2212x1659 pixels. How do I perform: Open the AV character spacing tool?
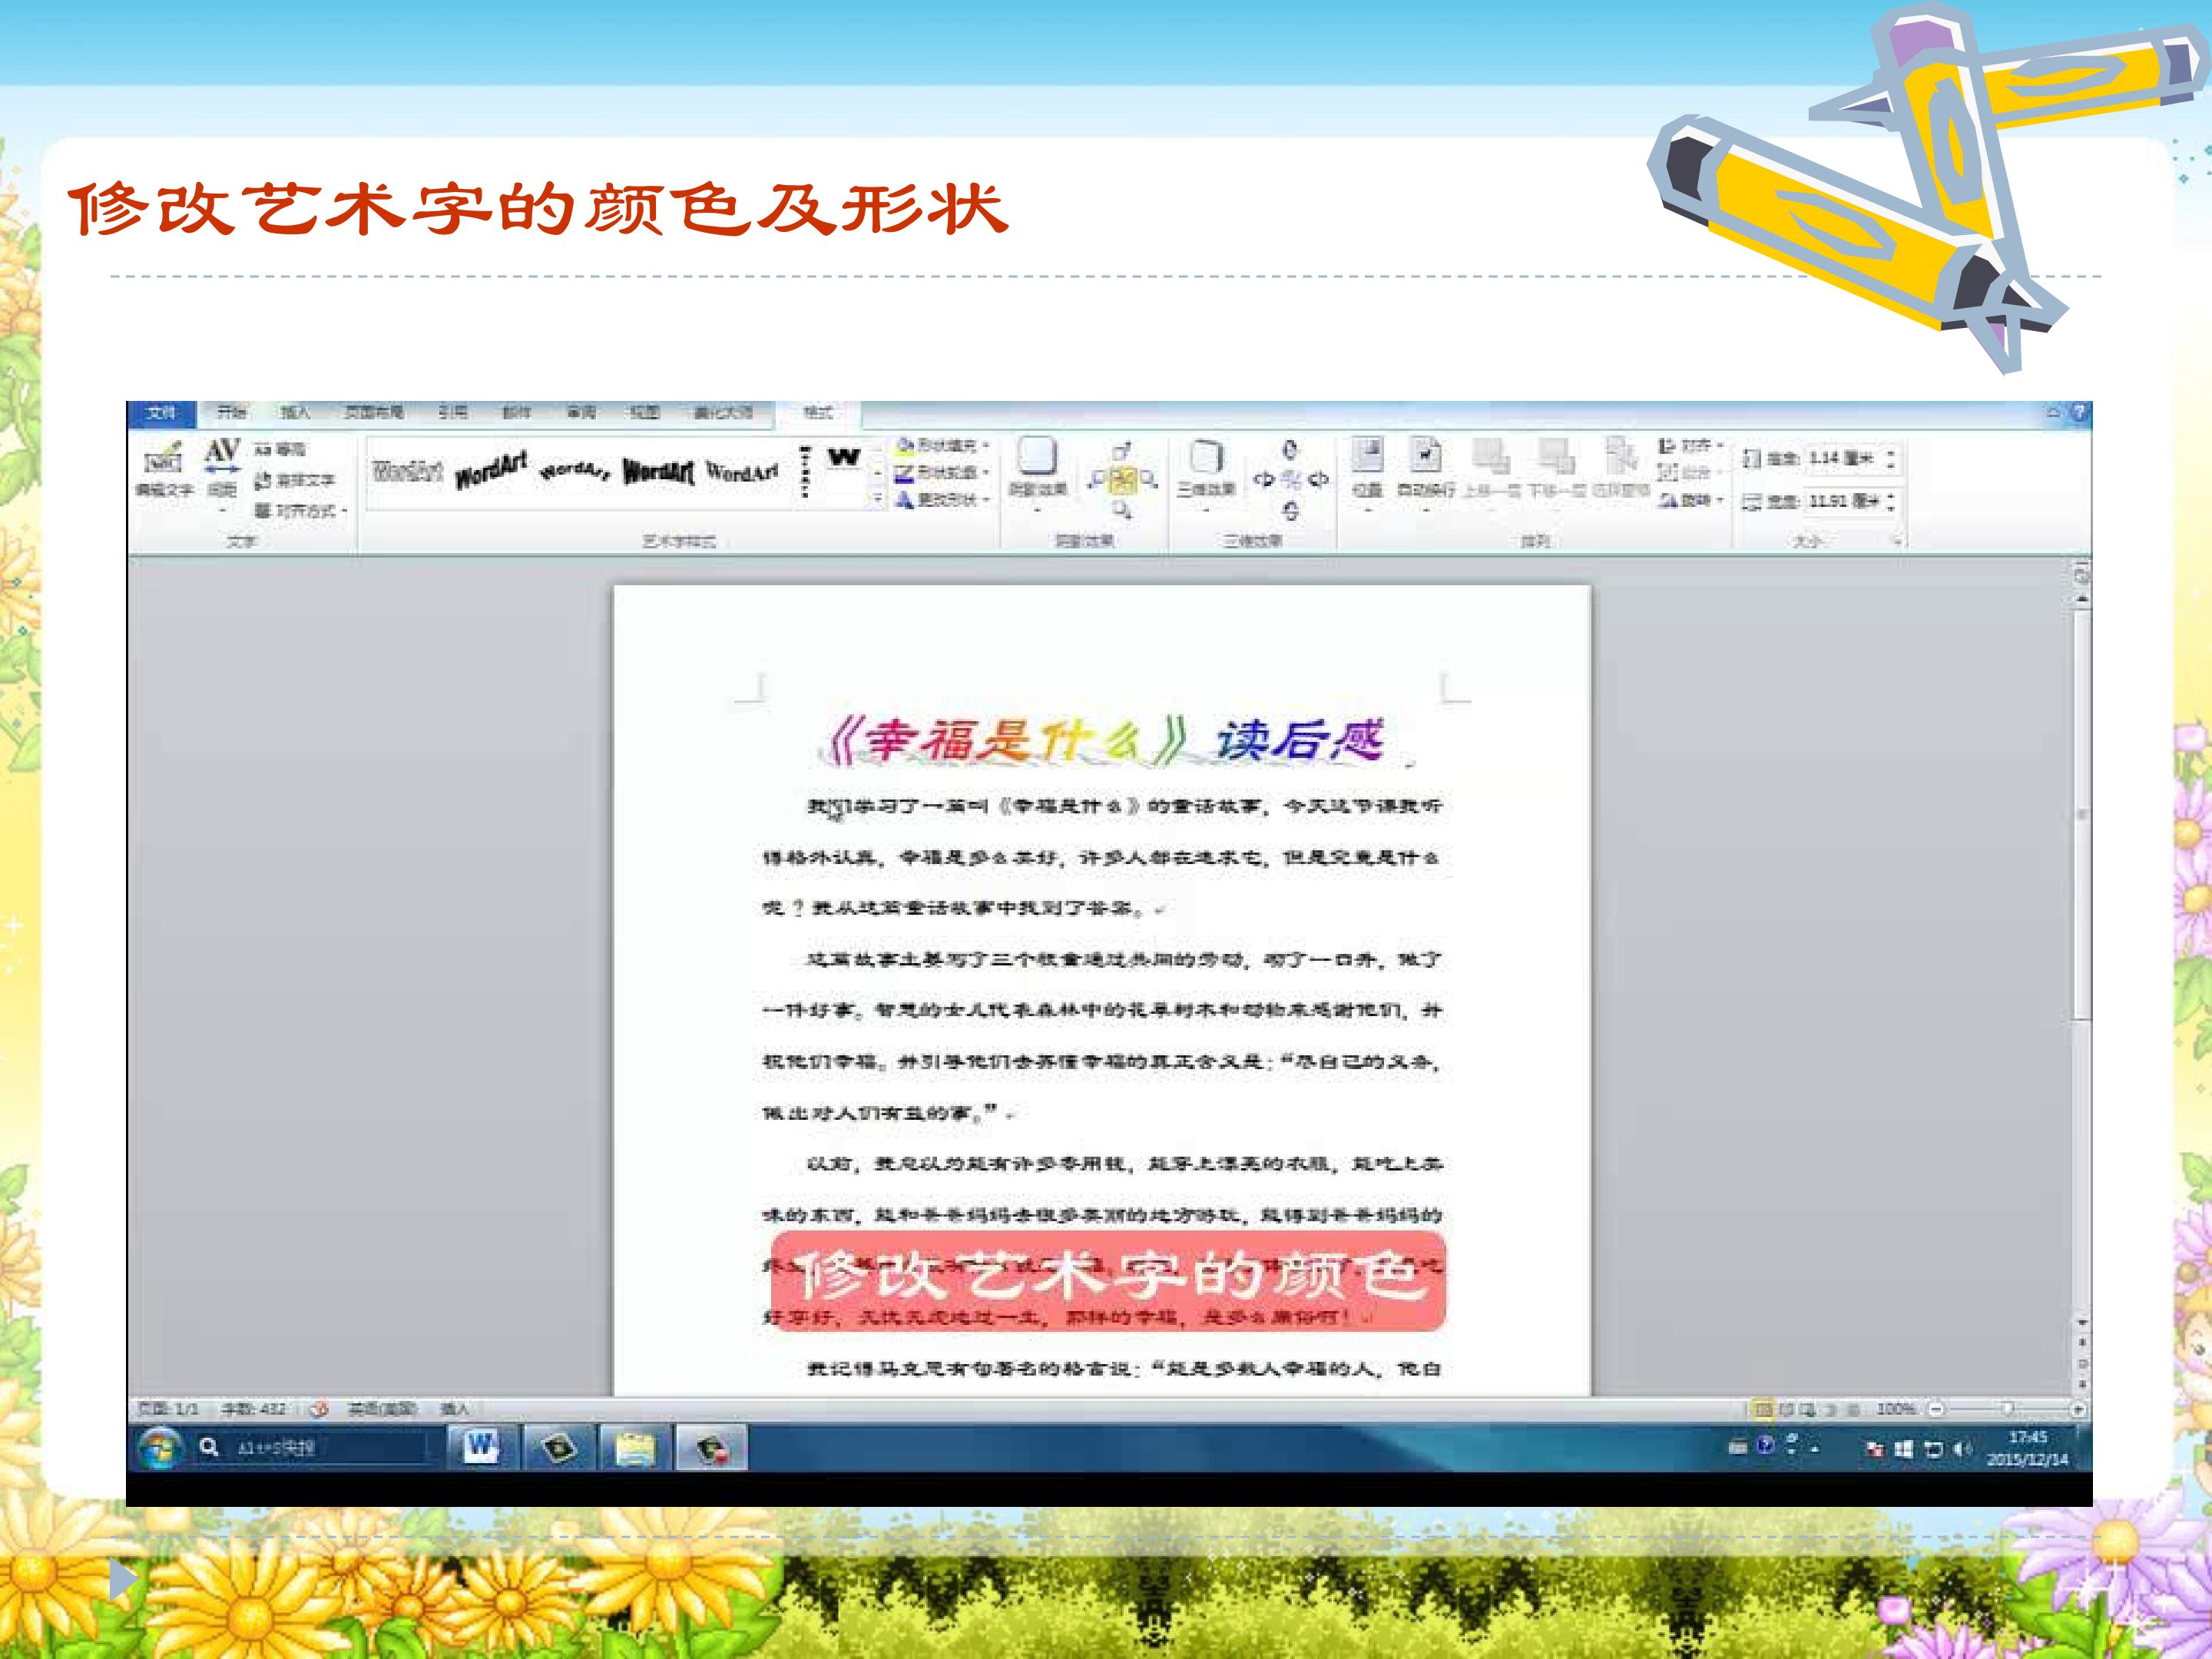pos(221,455)
